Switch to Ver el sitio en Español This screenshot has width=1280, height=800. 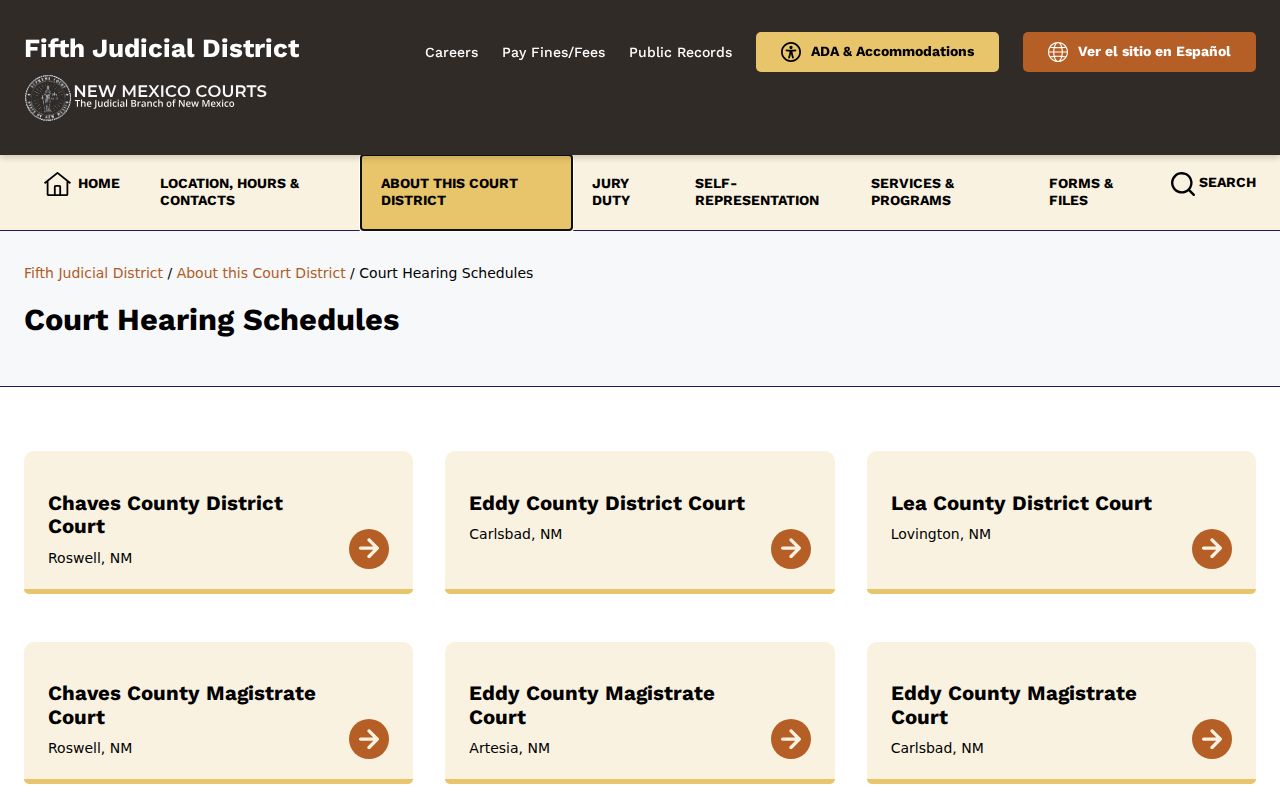1139,52
